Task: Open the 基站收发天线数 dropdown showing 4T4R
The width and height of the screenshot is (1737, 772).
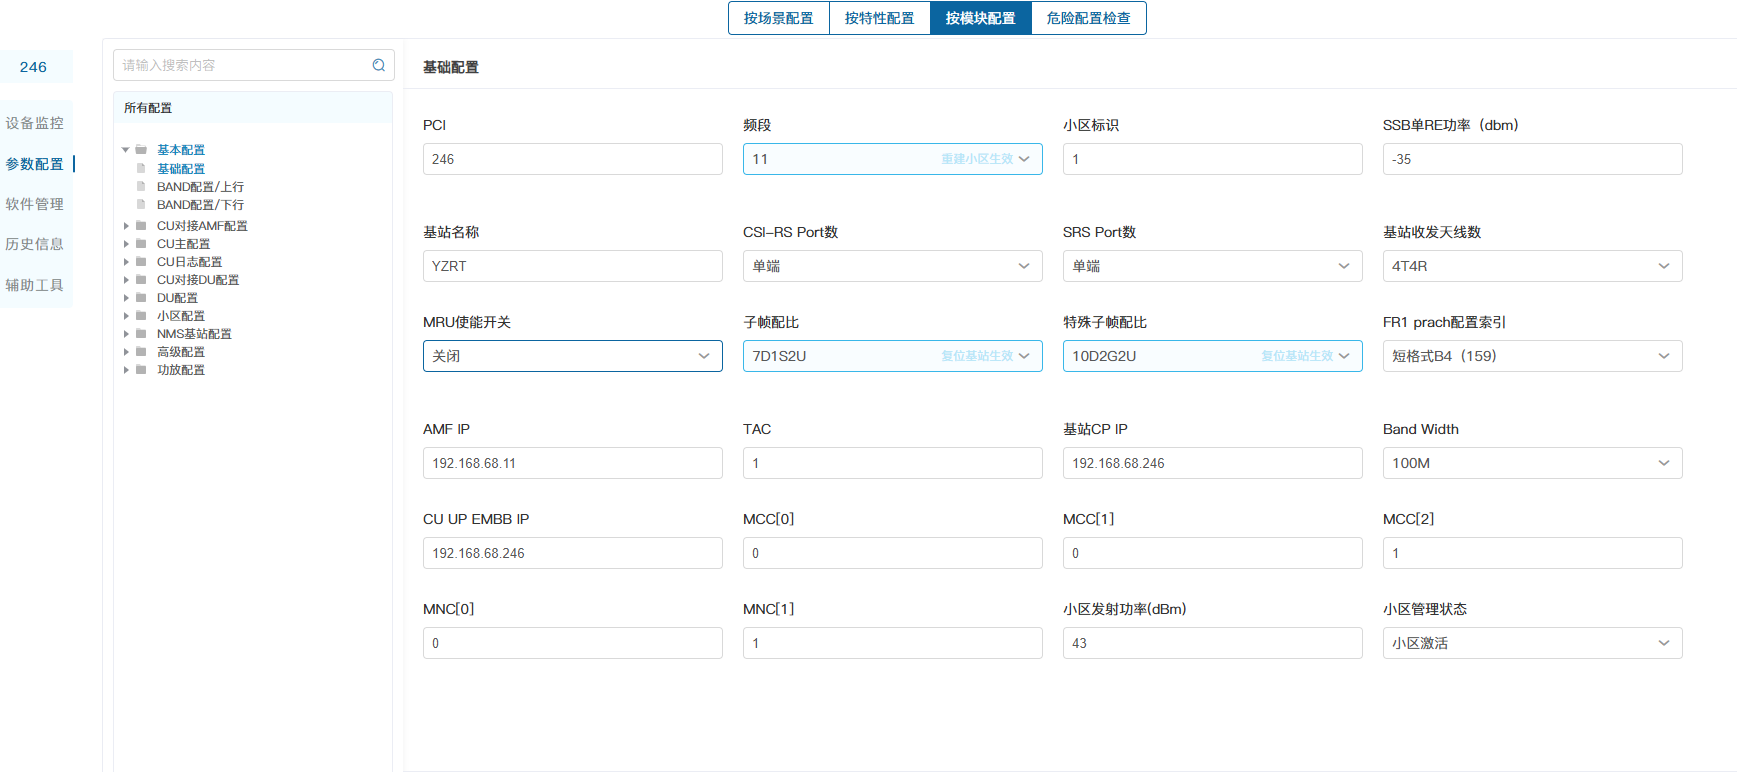Action: pos(1532,266)
